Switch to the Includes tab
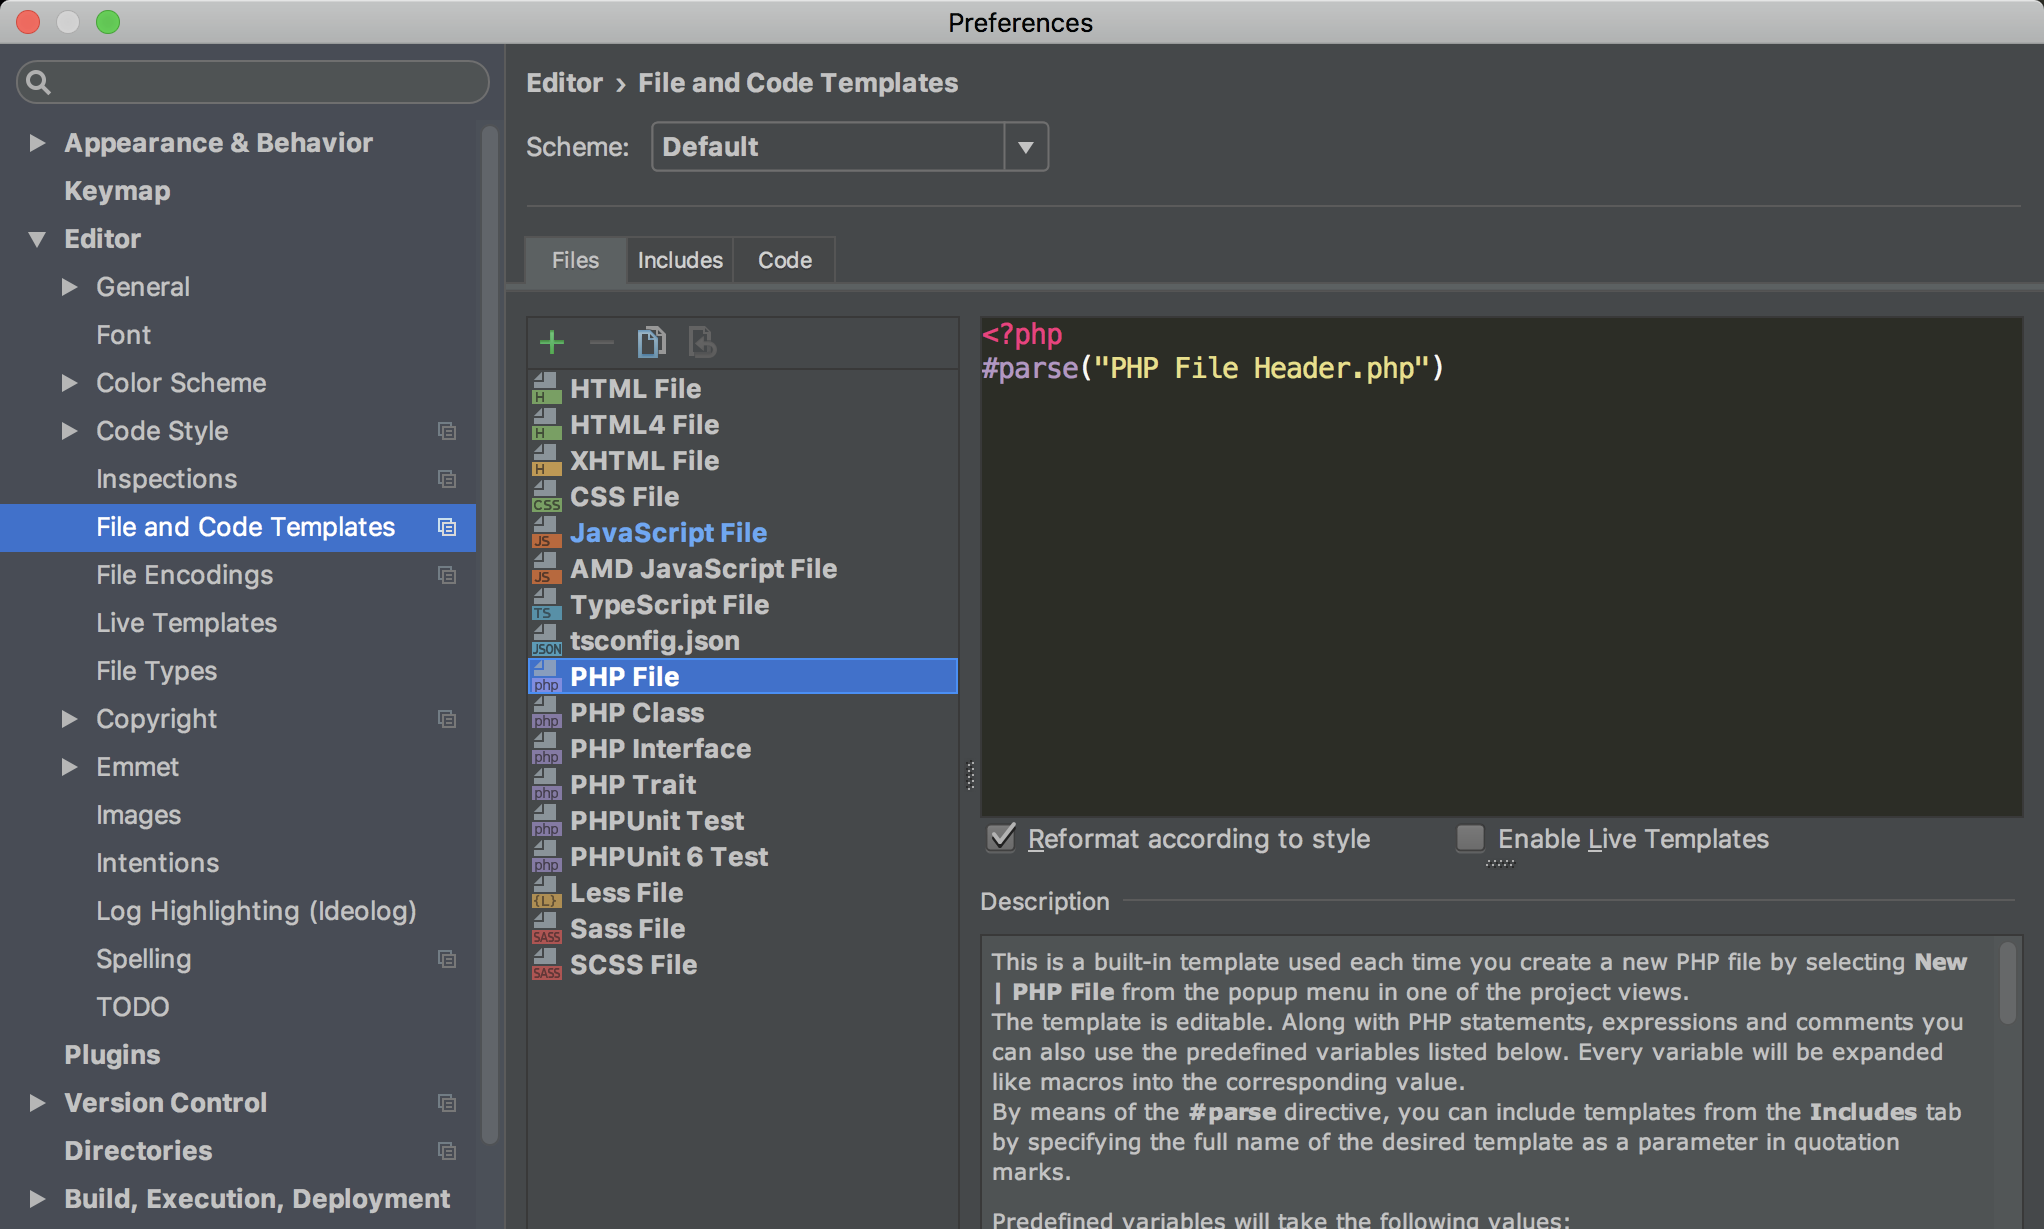Viewport: 2044px width, 1229px height. click(x=680, y=260)
